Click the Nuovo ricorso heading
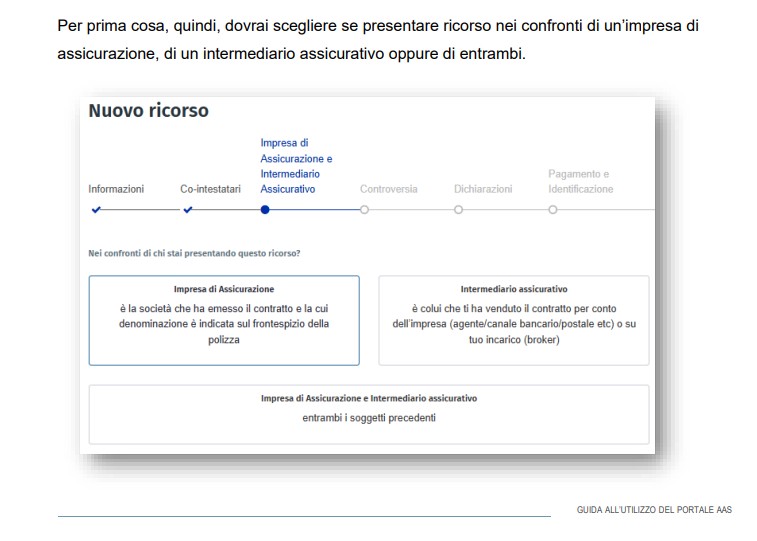 tap(148, 111)
